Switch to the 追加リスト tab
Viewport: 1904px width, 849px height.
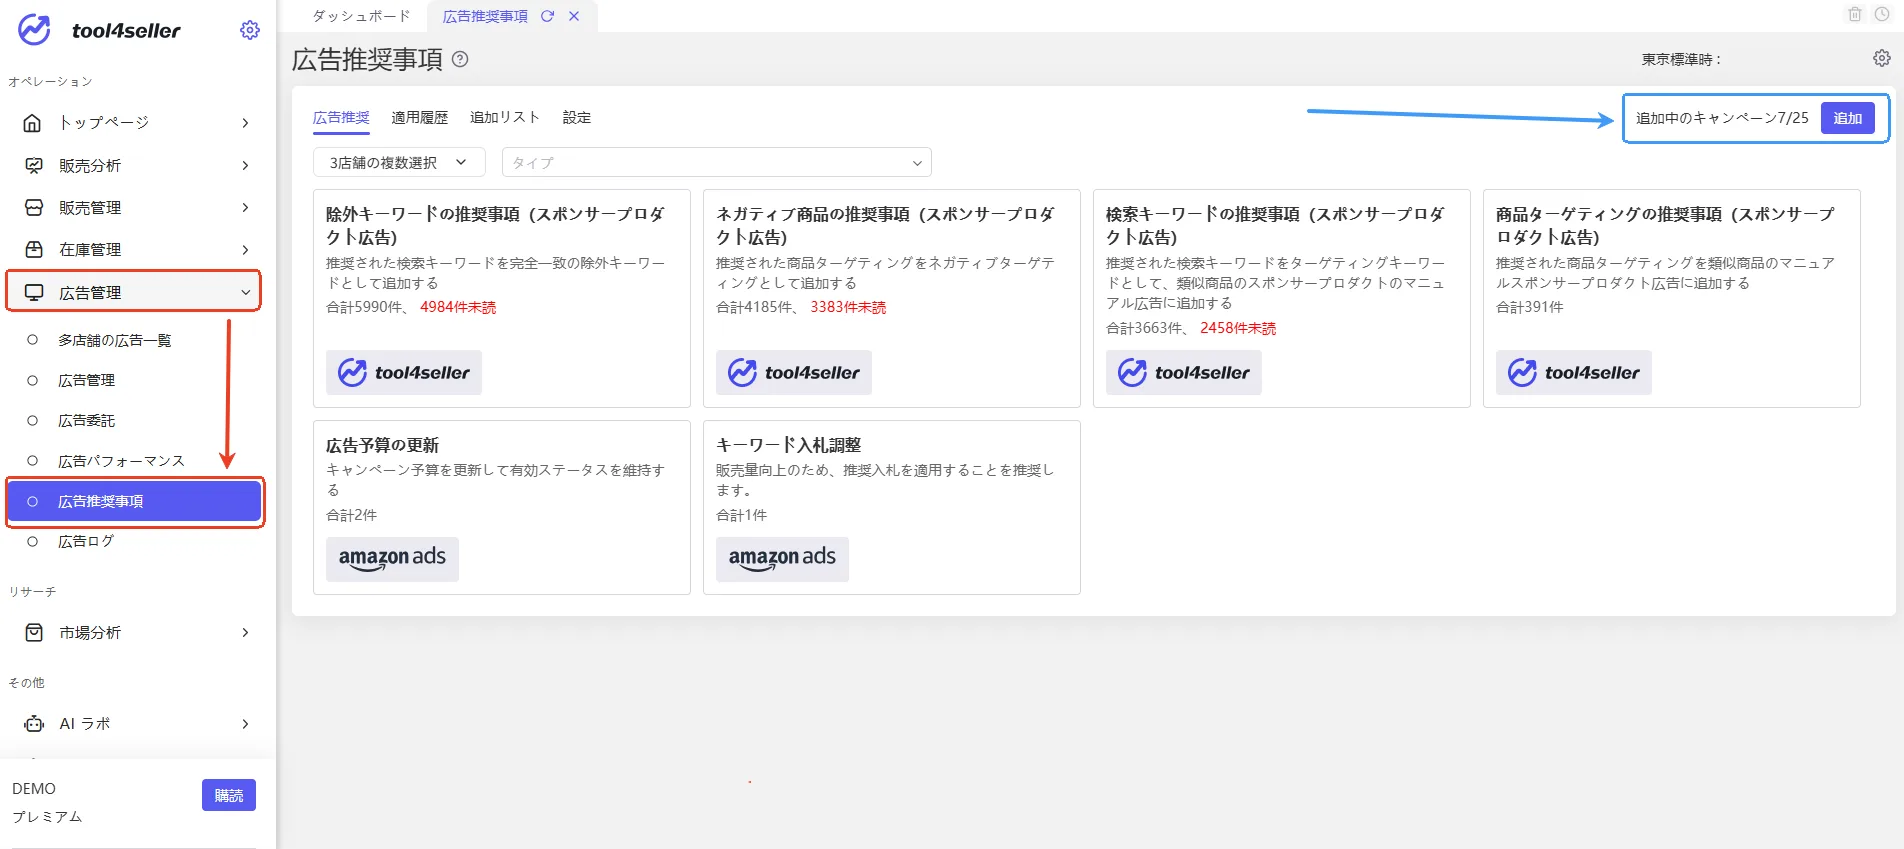coord(505,118)
